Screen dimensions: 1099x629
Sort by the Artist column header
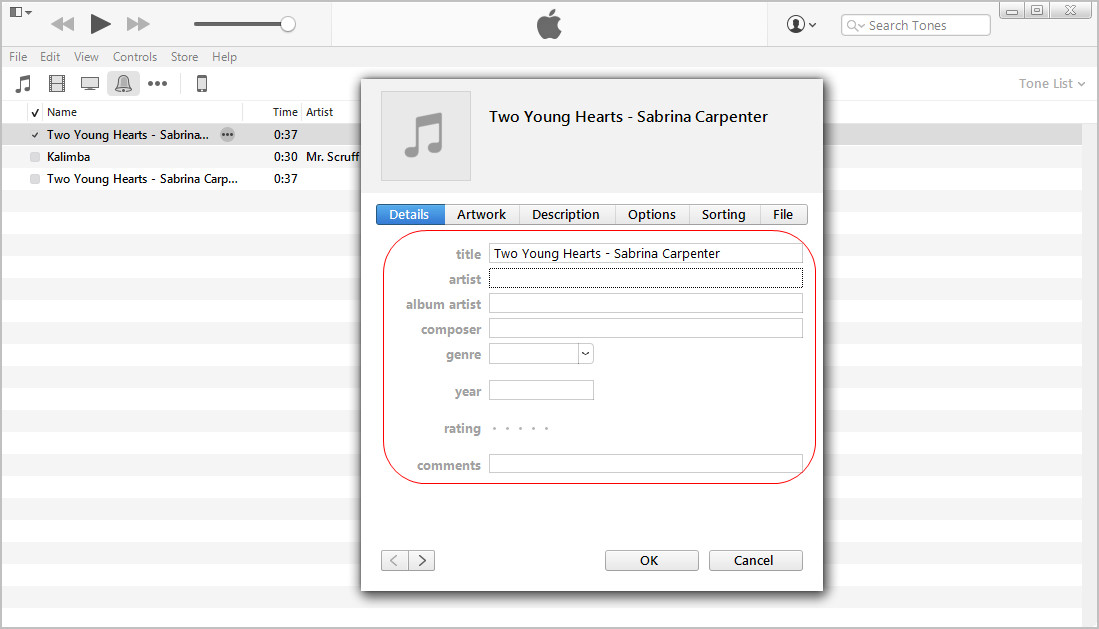point(320,112)
